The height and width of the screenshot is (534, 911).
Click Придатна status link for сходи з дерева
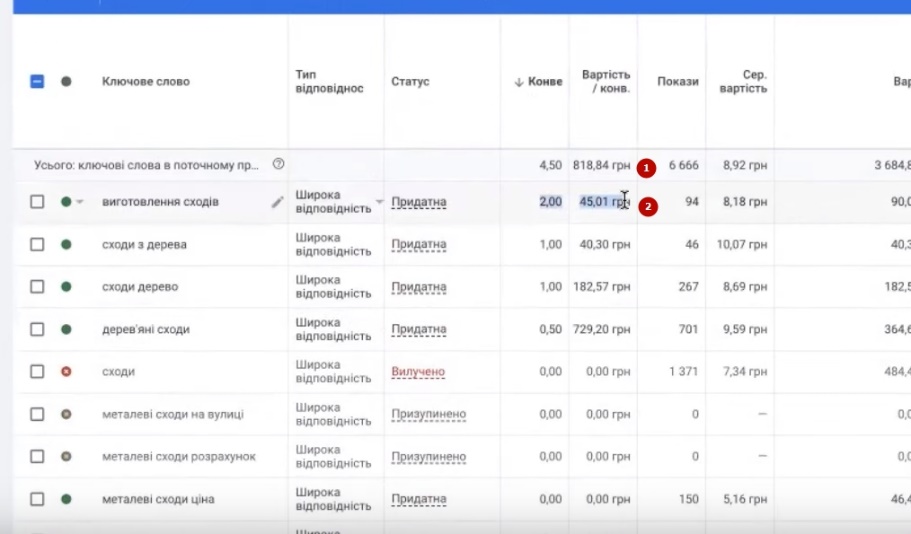(418, 244)
